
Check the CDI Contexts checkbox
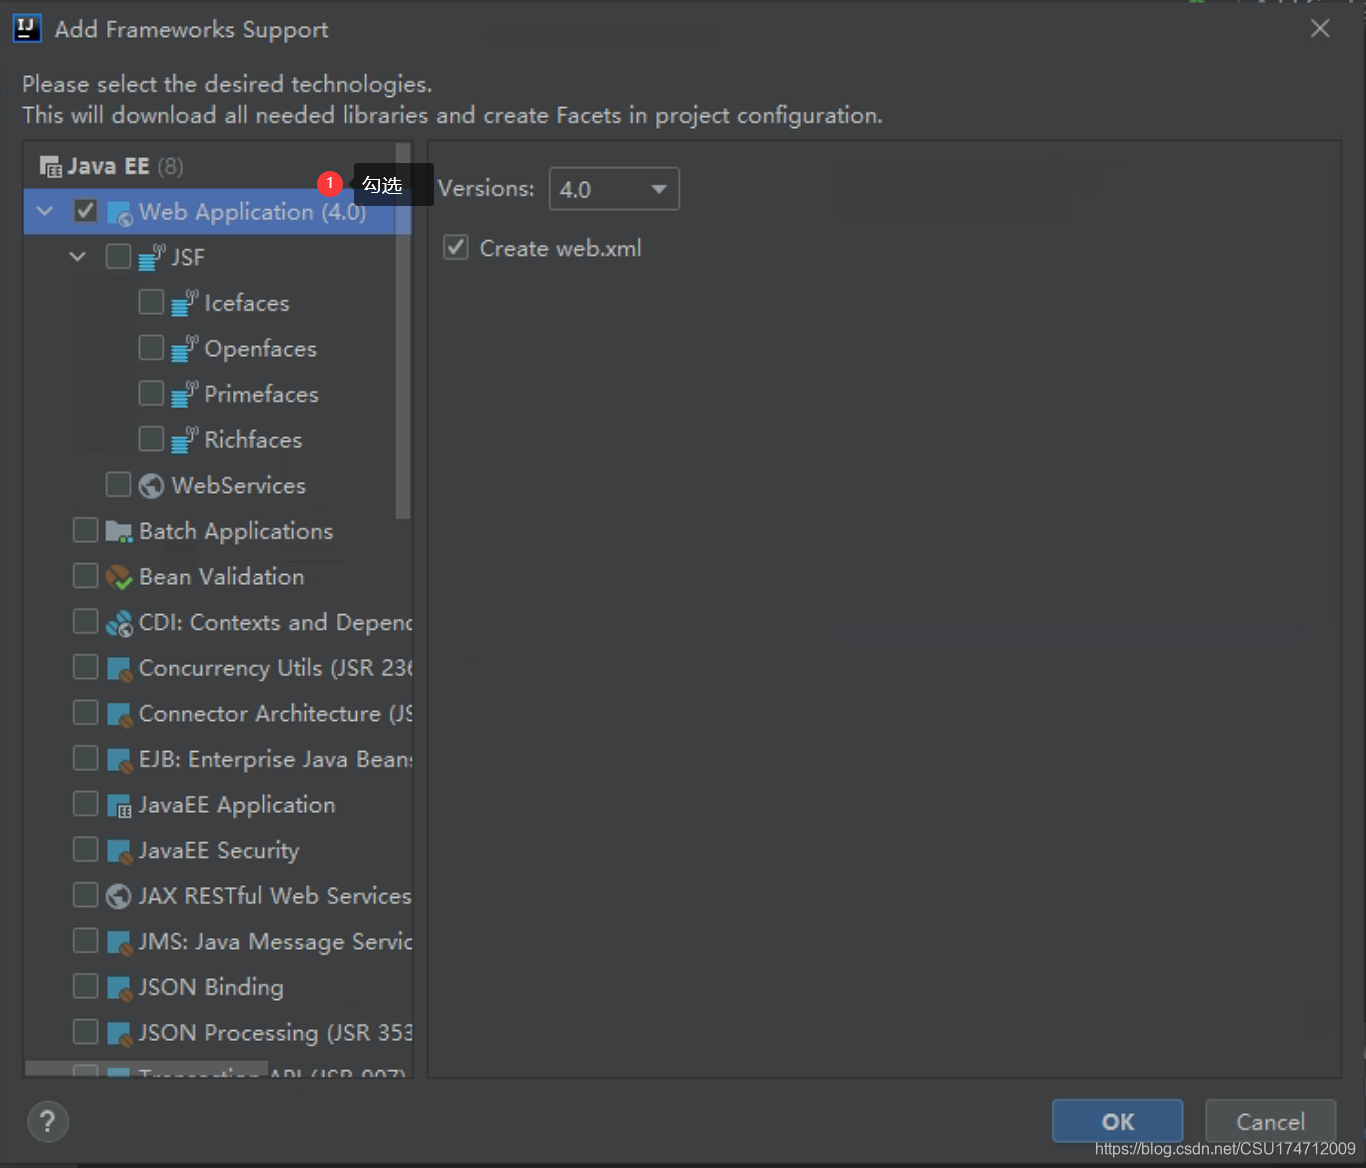click(x=85, y=622)
